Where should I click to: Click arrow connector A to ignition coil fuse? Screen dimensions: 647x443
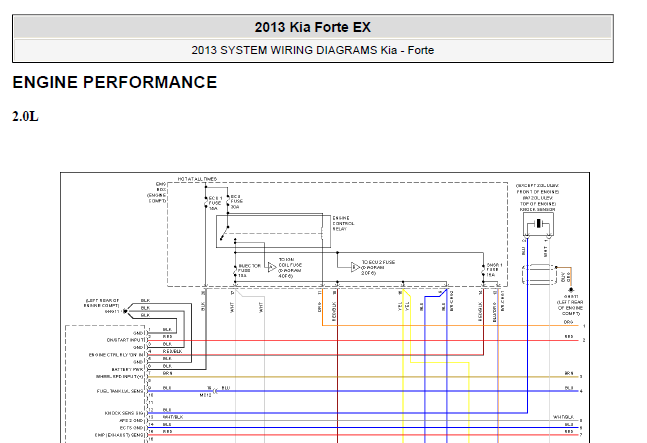pos(272,267)
